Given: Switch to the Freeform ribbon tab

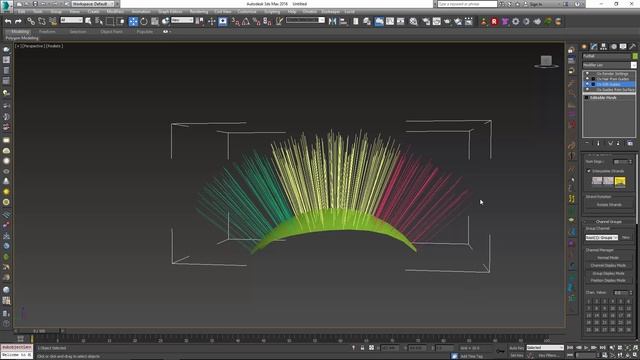Looking at the screenshot, I should point(47,31).
